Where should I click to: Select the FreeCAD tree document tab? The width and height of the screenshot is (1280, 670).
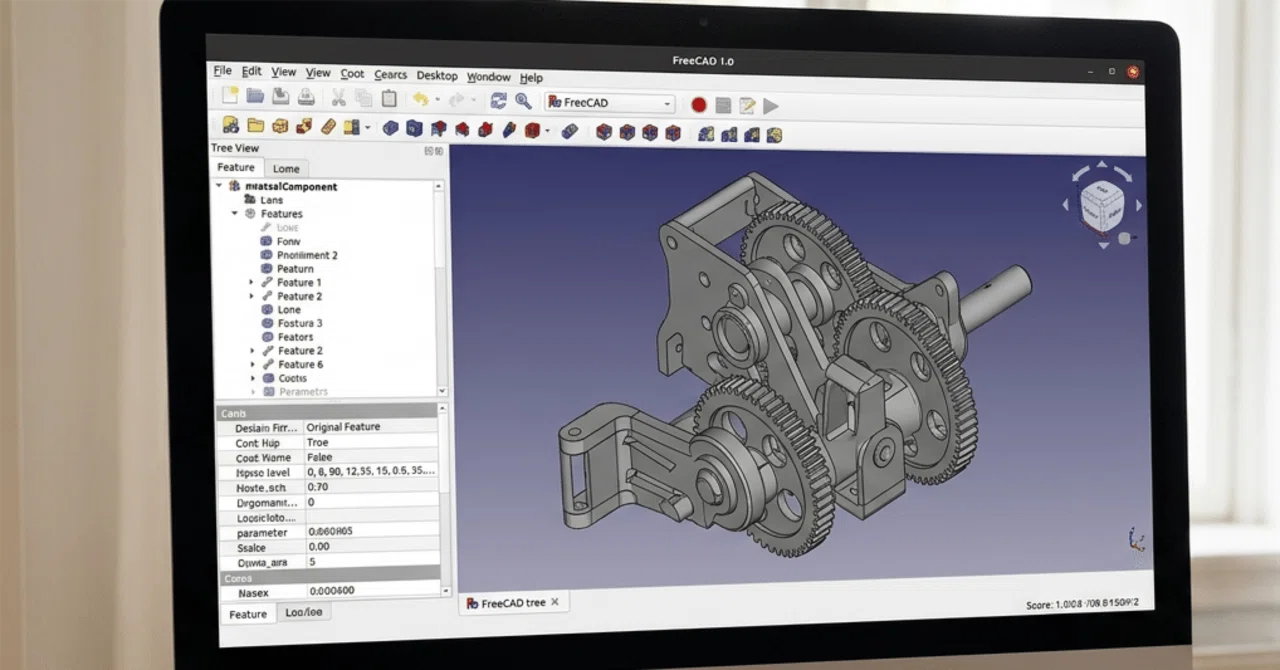coord(513,603)
